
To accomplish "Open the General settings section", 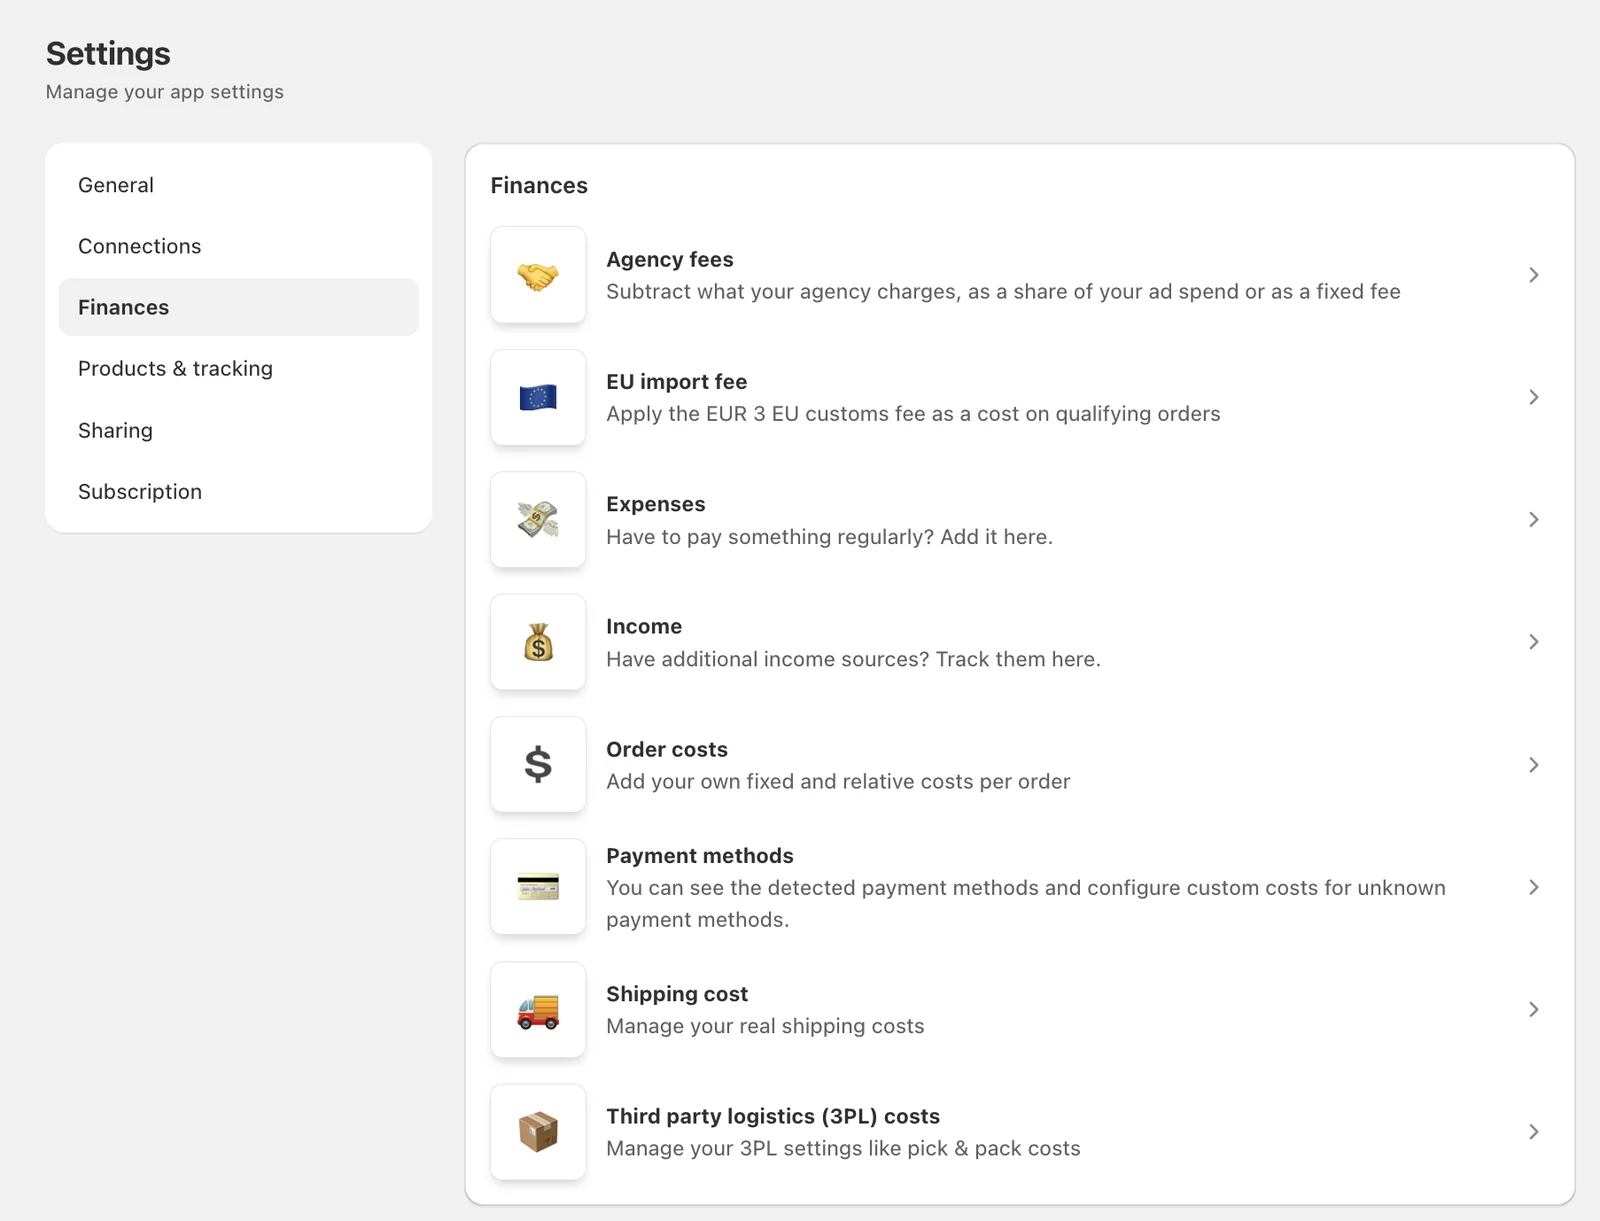I will click(238, 185).
